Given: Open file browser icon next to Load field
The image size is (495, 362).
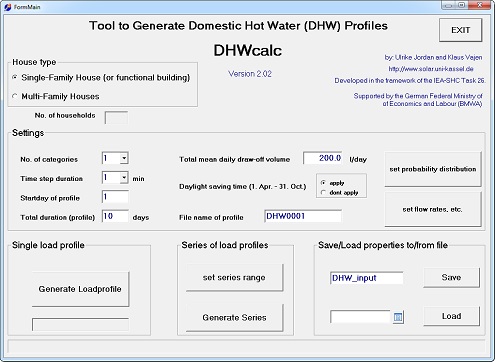Looking at the screenshot, I should coord(398,317).
